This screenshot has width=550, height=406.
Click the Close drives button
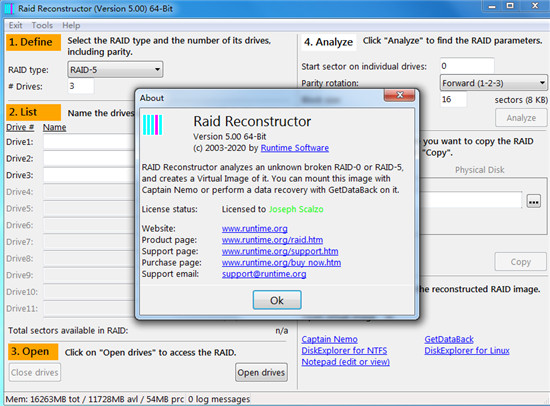click(x=35, y=372)
